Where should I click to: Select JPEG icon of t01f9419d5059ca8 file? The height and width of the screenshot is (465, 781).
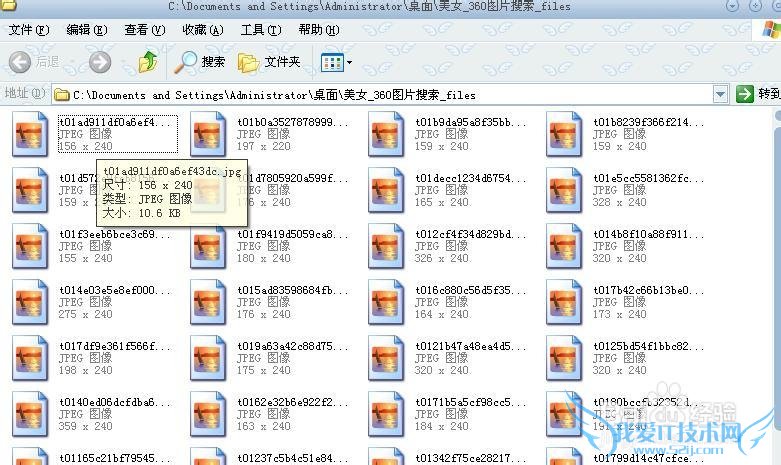click(208, 246)
